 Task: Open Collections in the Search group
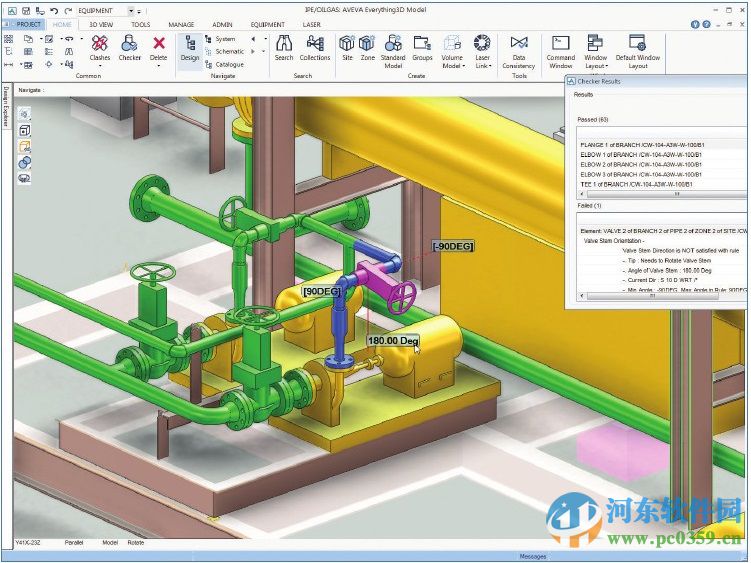coord(315,48)
